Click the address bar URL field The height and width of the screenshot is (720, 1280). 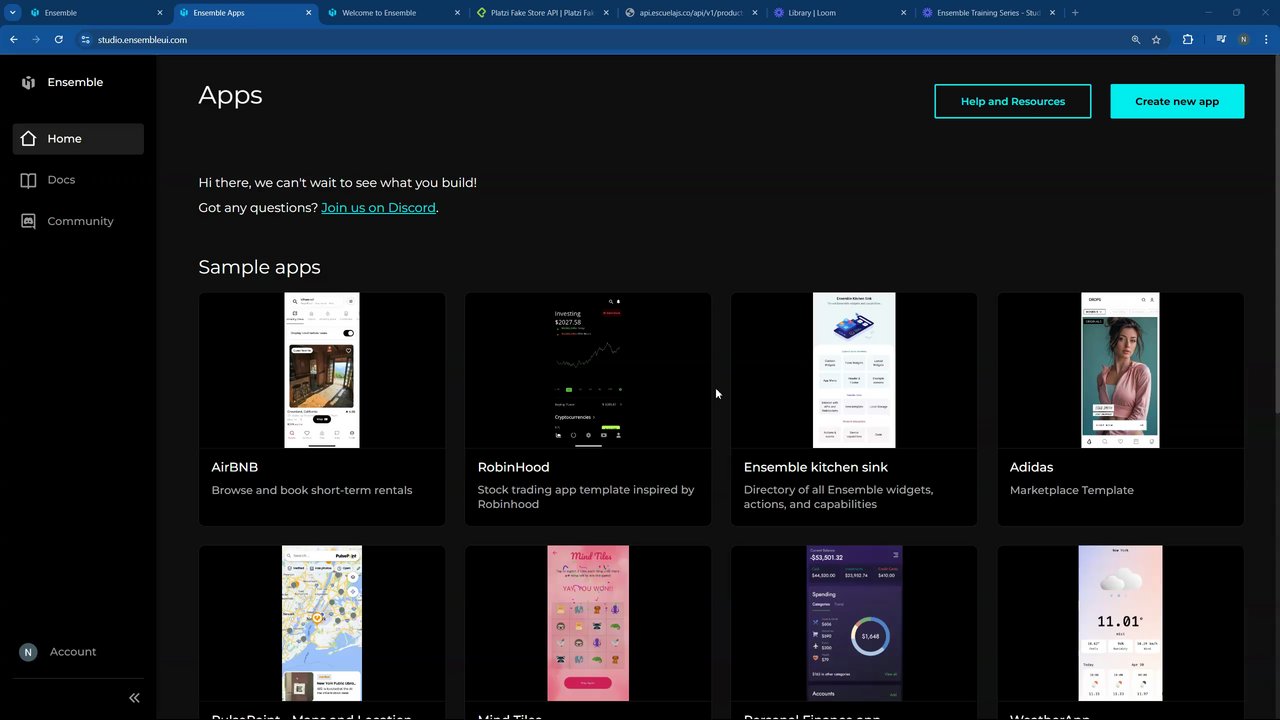coord(610,40)
